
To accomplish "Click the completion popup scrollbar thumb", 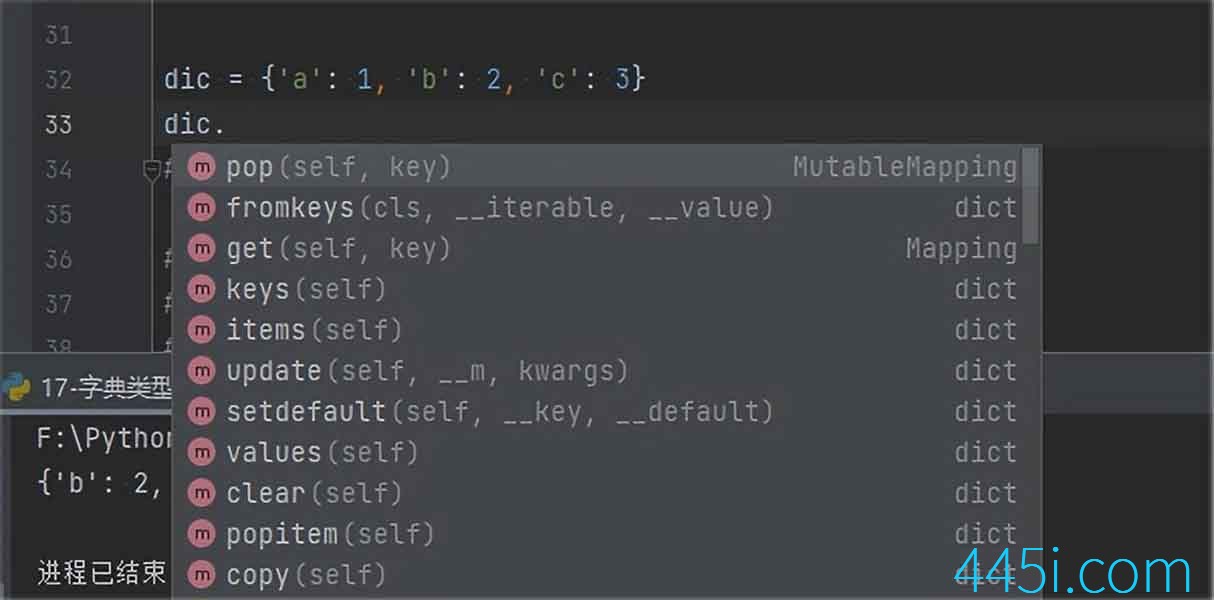I will point(1032,196).
